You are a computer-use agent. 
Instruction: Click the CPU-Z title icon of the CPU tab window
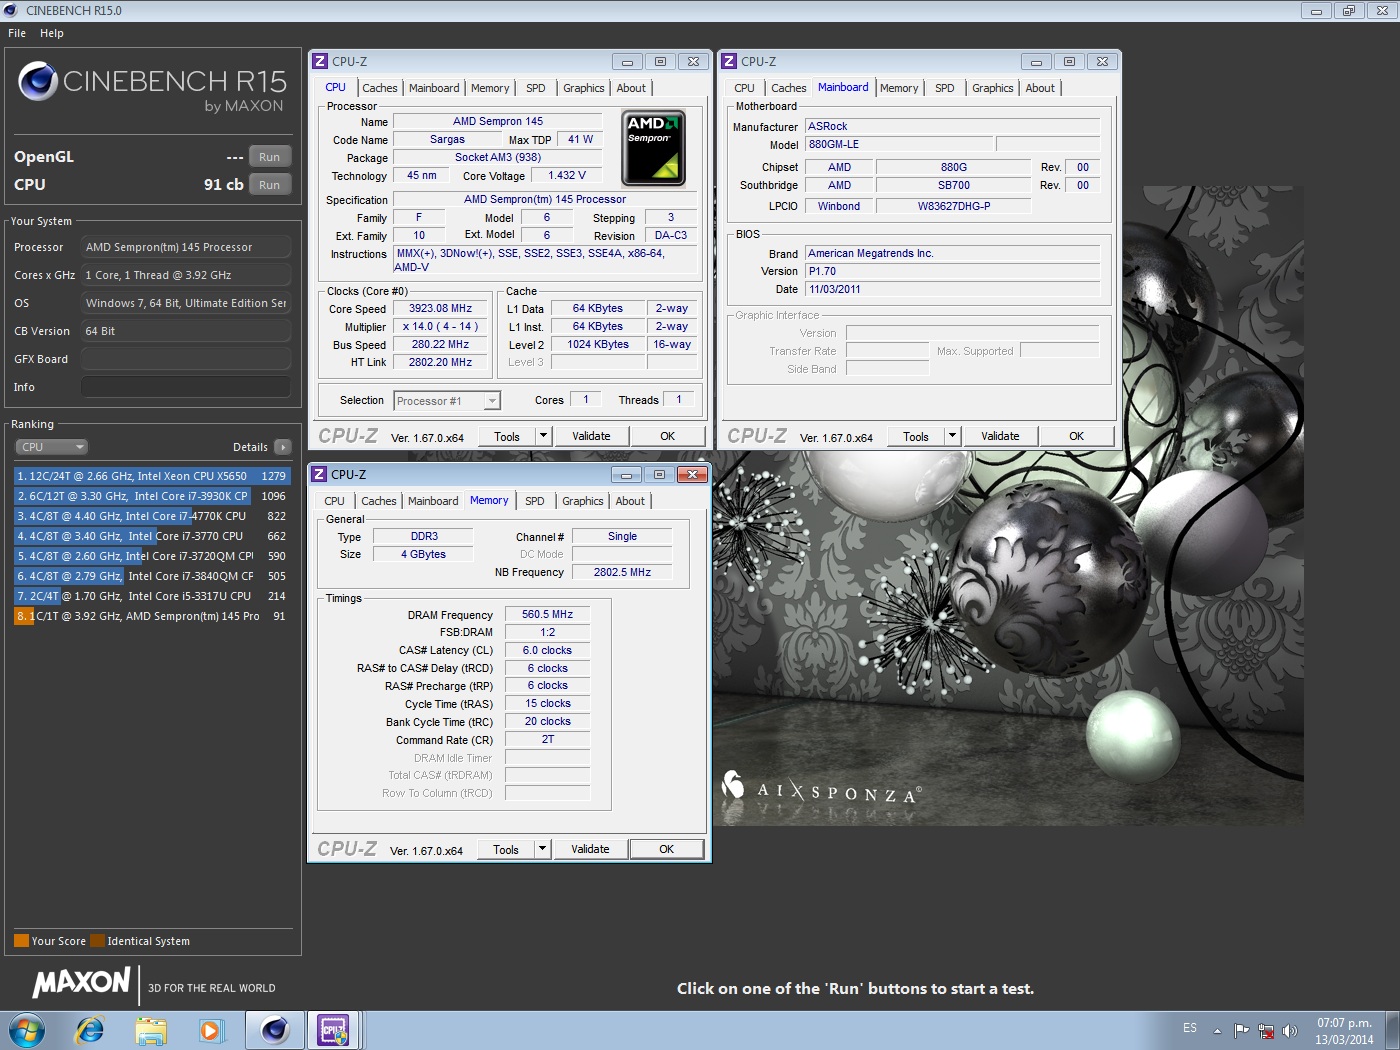coord(320,61)
